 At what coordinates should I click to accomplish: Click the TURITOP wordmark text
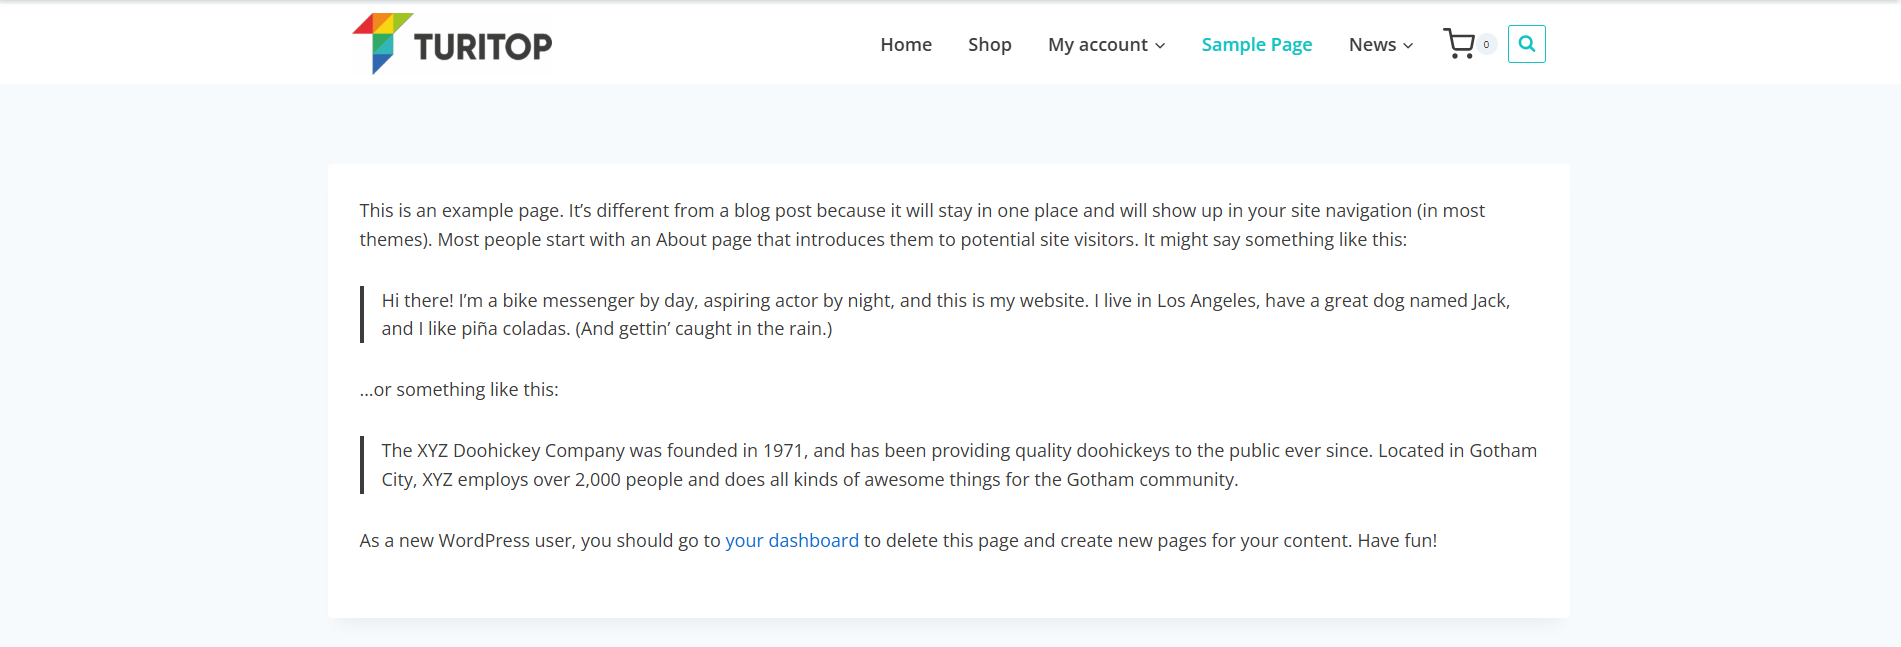coord(483,46)
